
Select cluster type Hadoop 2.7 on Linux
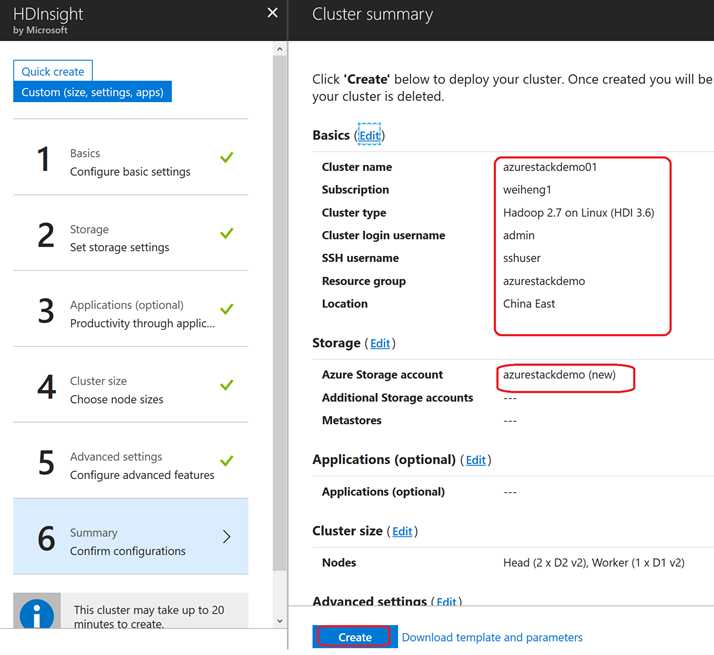pyautogui.click(x=578, y=213)
